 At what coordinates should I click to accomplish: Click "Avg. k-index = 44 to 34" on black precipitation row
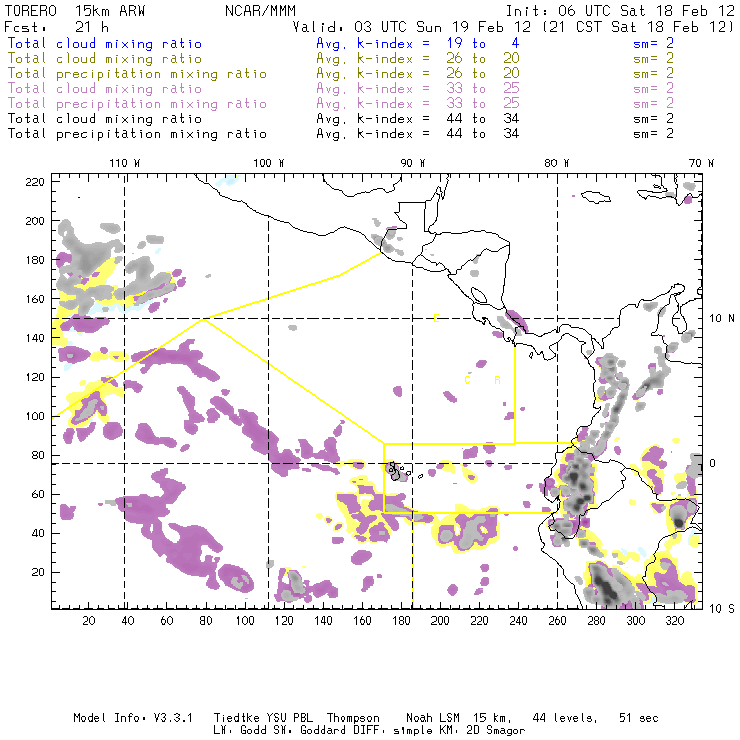418,134
